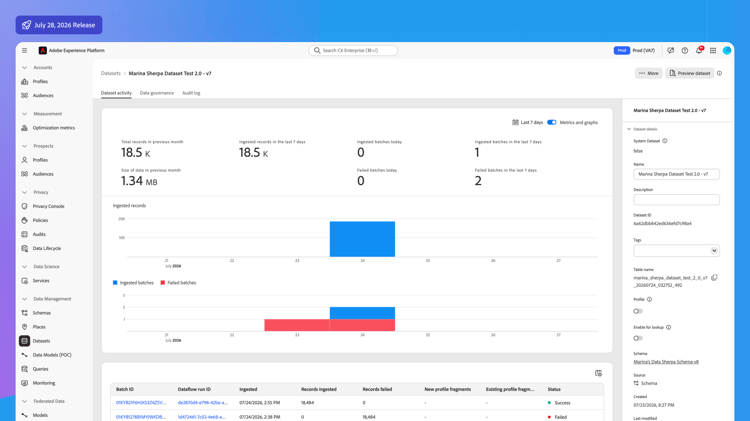Toggle Metrics and graphs switch

551,122
